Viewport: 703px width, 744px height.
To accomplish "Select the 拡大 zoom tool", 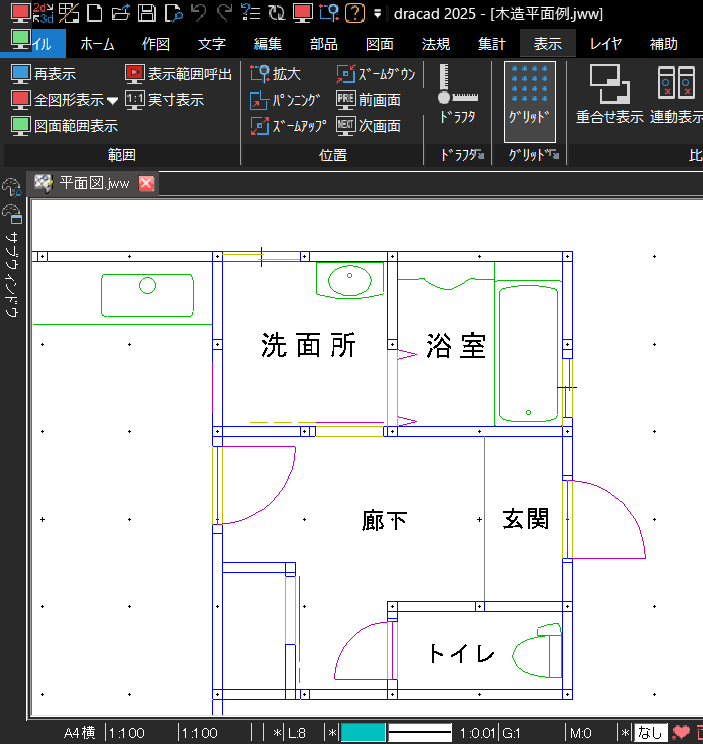I will click(x=276, y=74).
